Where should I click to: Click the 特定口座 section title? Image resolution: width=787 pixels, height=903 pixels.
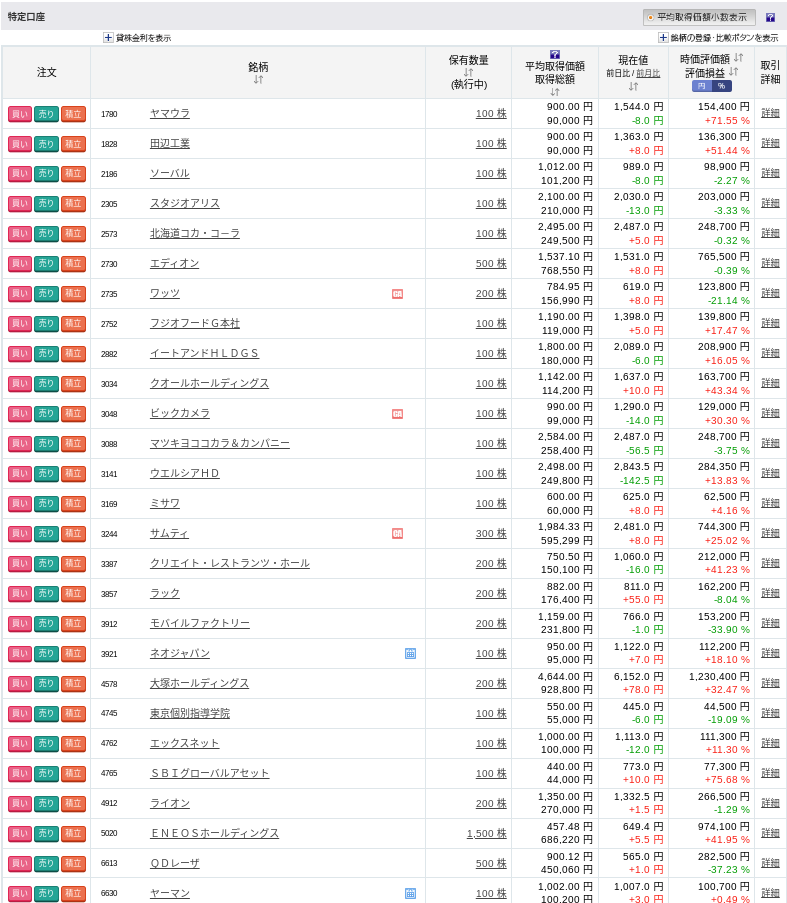pyautogui.click(x=26, y=17)
